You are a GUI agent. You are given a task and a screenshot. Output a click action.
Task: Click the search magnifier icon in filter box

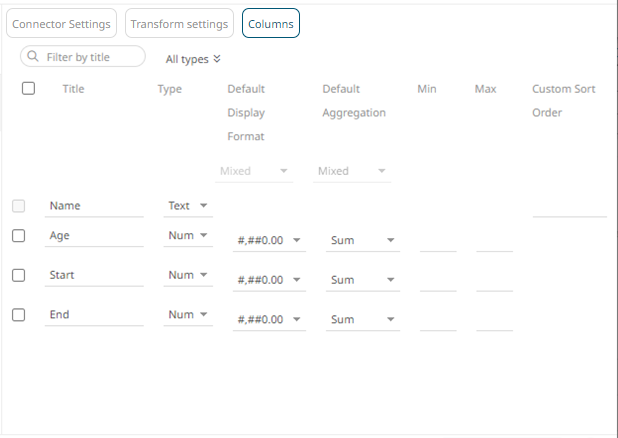tap(34, 57)
